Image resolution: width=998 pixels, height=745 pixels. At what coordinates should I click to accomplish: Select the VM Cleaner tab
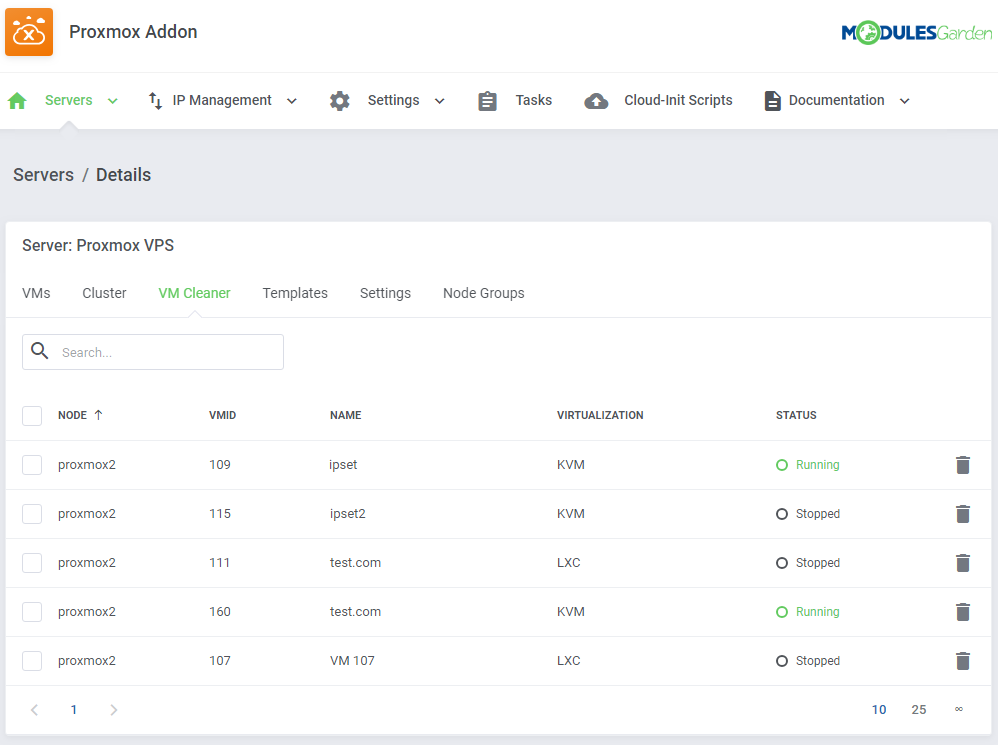click(194, 293)
